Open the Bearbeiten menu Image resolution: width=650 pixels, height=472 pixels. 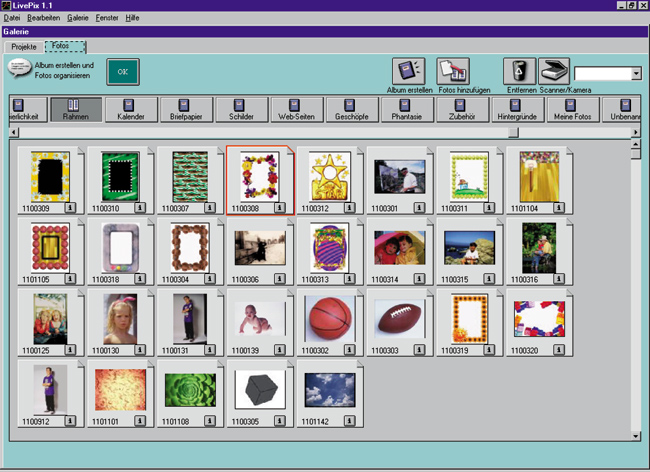pos(43,18)
